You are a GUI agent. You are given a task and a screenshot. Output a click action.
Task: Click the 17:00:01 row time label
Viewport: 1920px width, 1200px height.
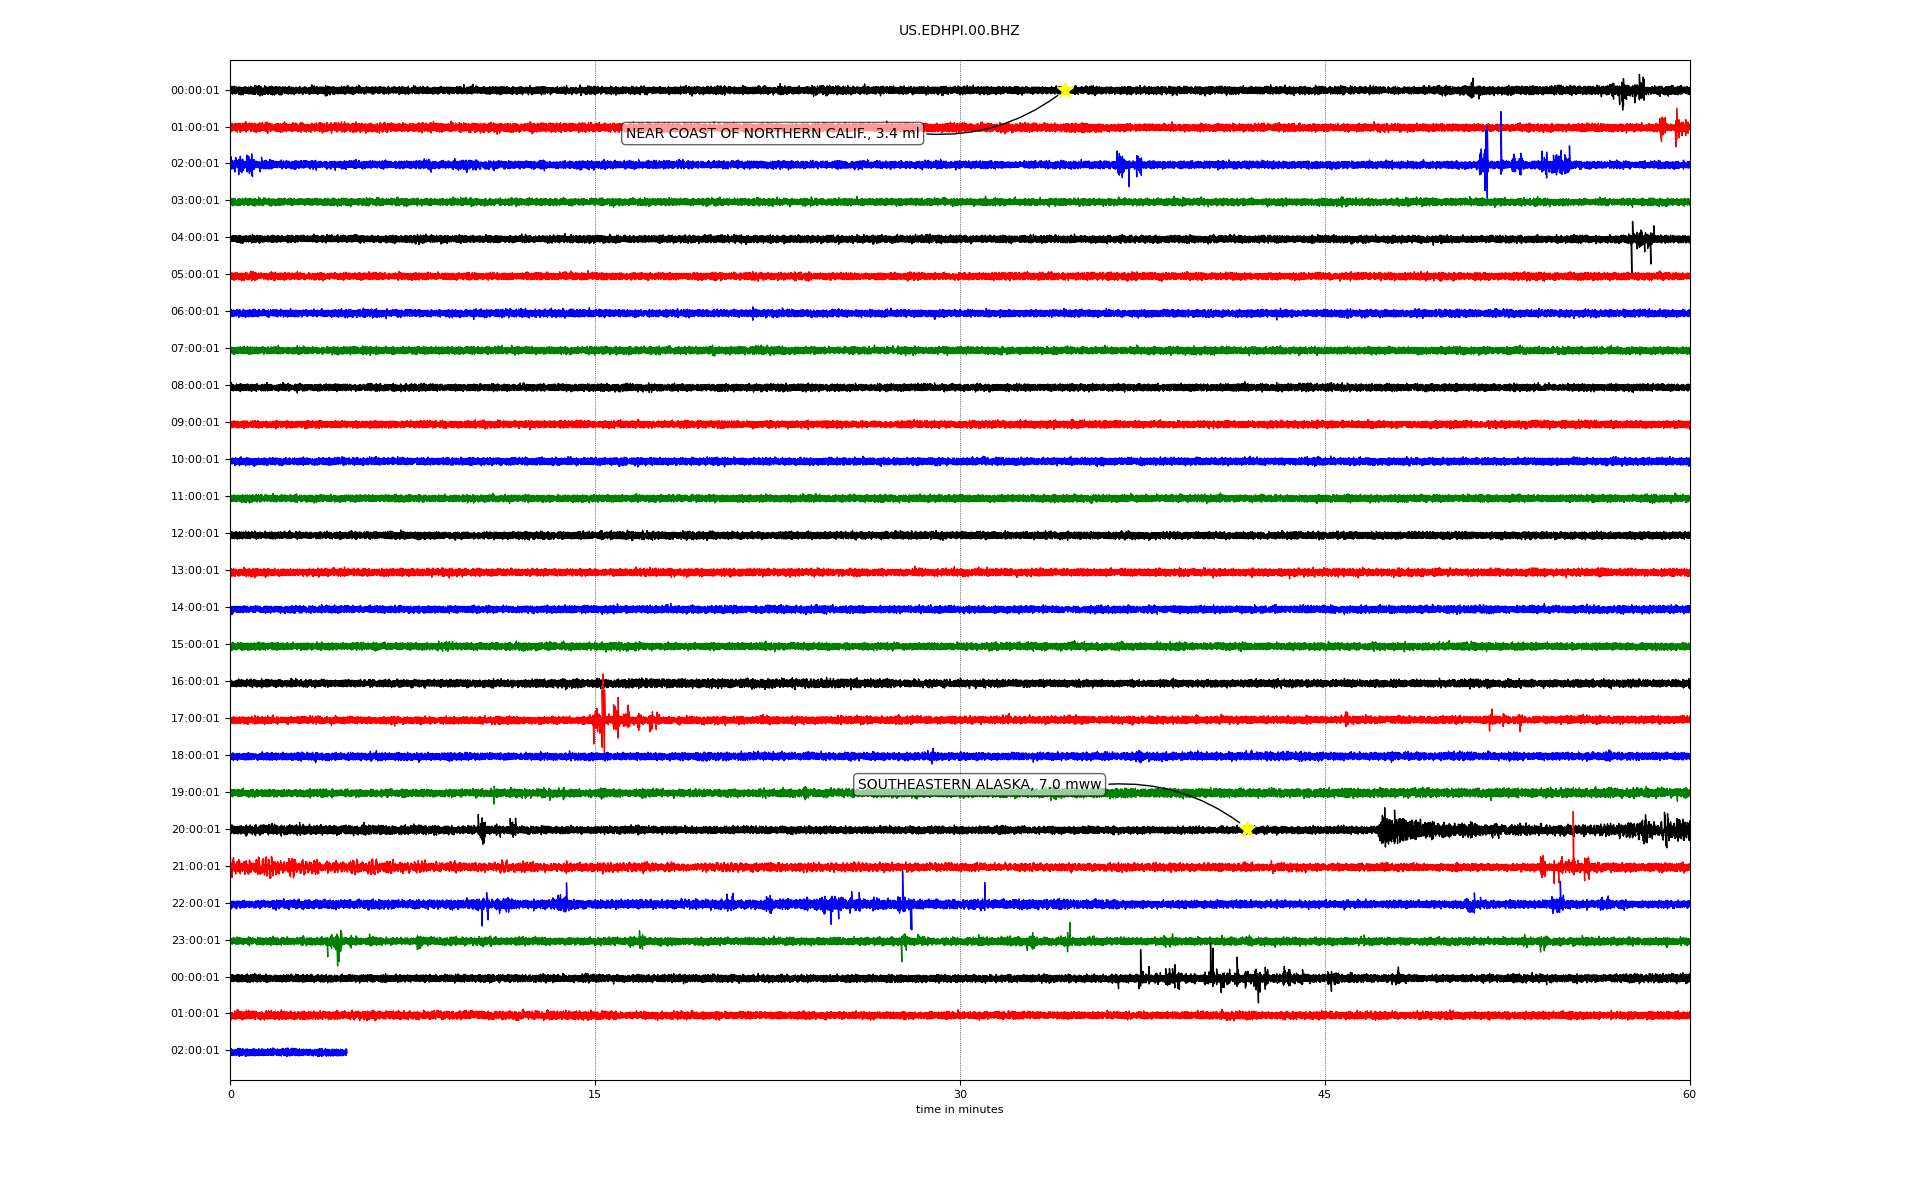[195, 719]
